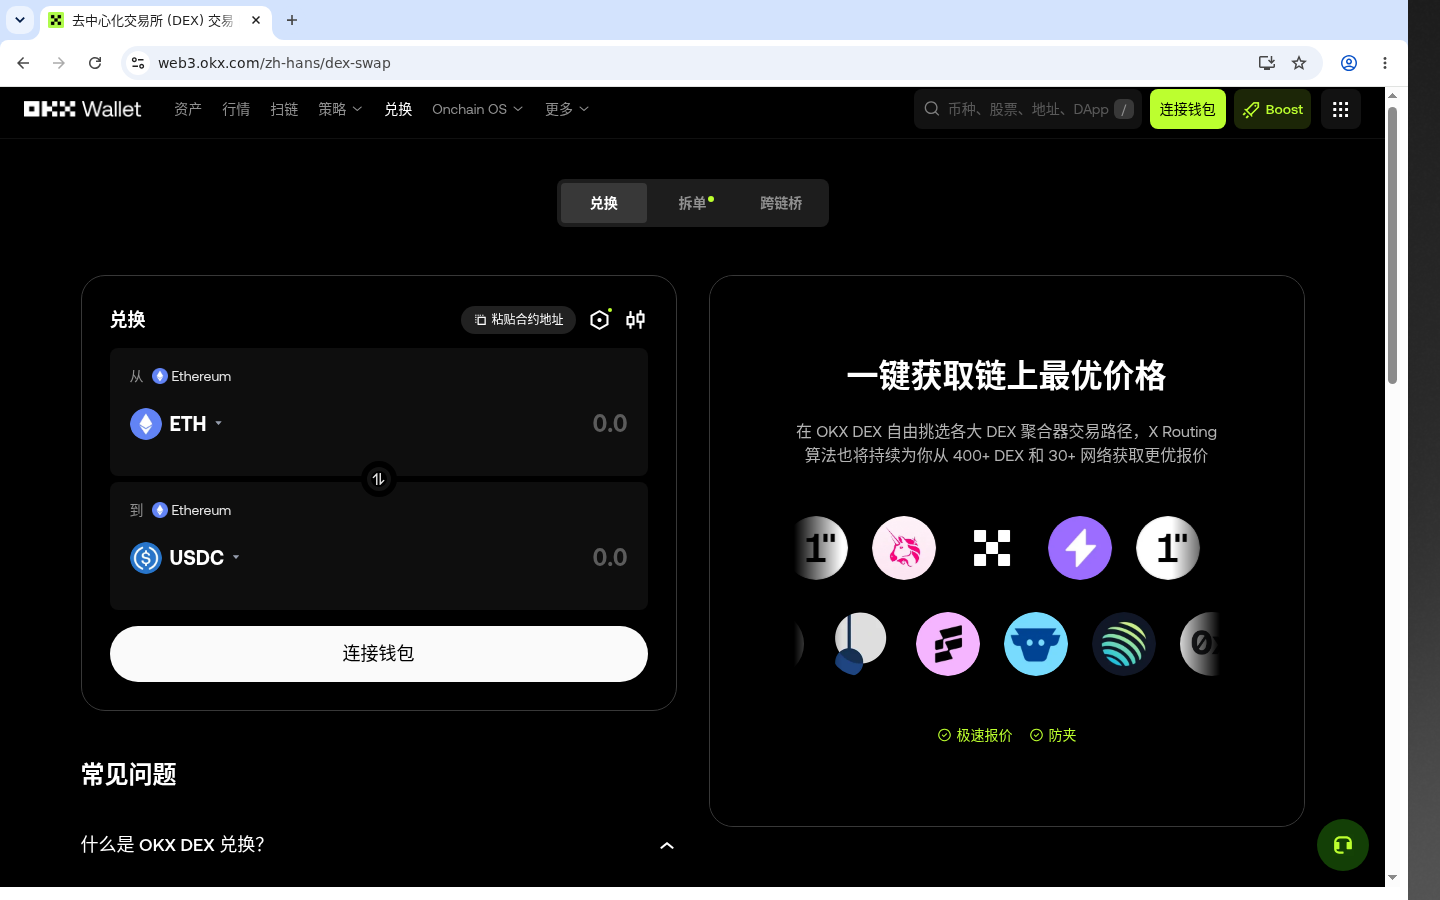The height and width of the screenshot is (900, 1440).
Task: Open the 扫链 menu item
Action: 284,109
